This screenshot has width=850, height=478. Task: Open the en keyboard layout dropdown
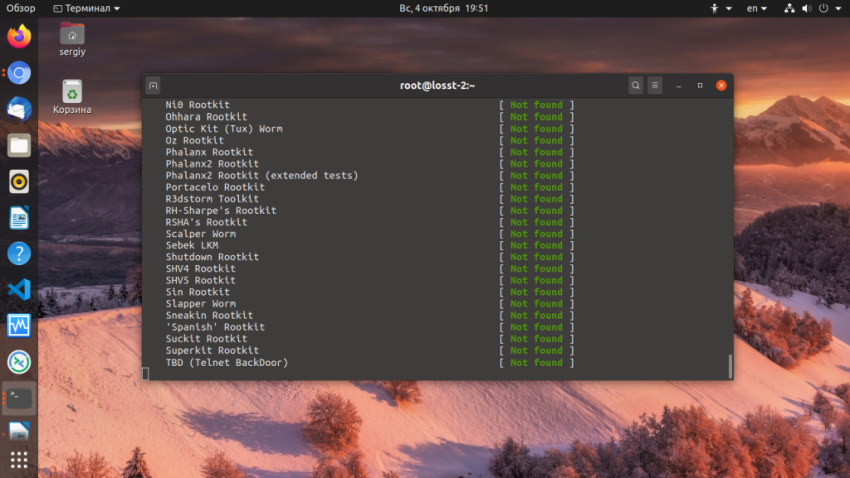[x=757, y=8]
